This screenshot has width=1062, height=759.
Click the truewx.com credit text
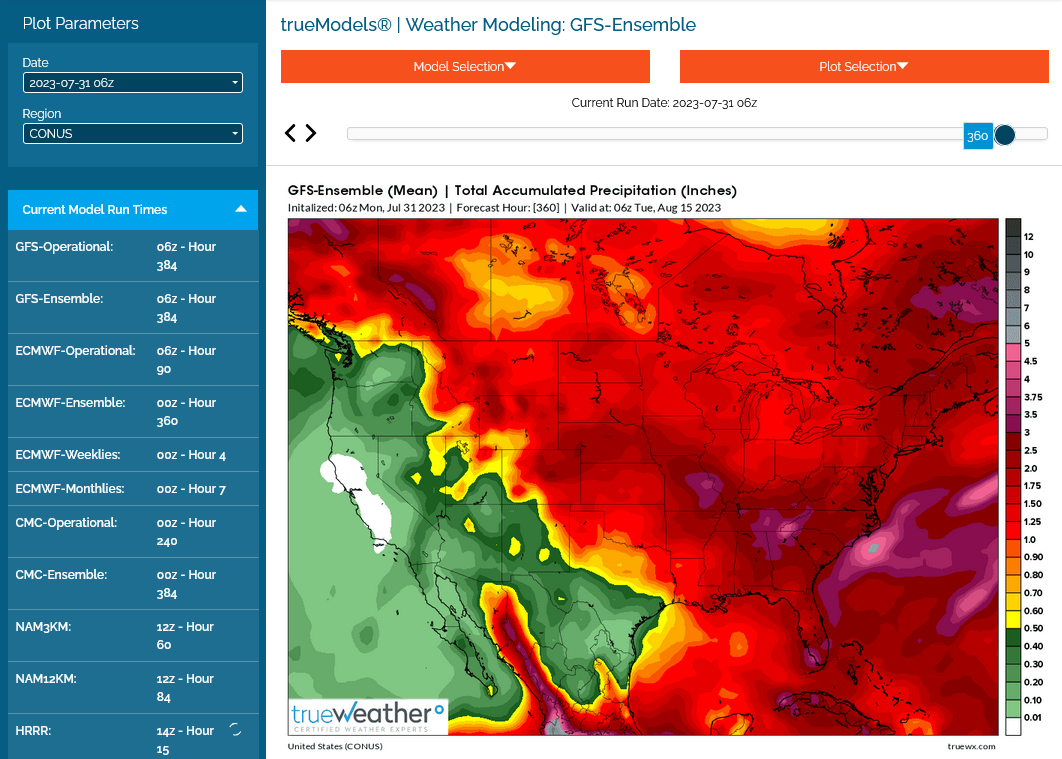[971, 746]
